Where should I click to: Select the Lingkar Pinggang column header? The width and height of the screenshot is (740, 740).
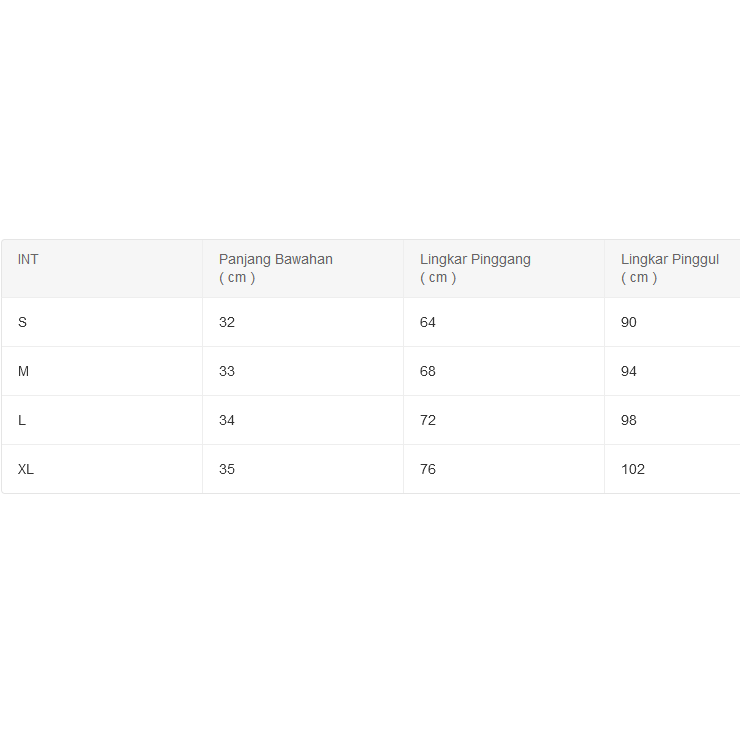coord(475,268)
